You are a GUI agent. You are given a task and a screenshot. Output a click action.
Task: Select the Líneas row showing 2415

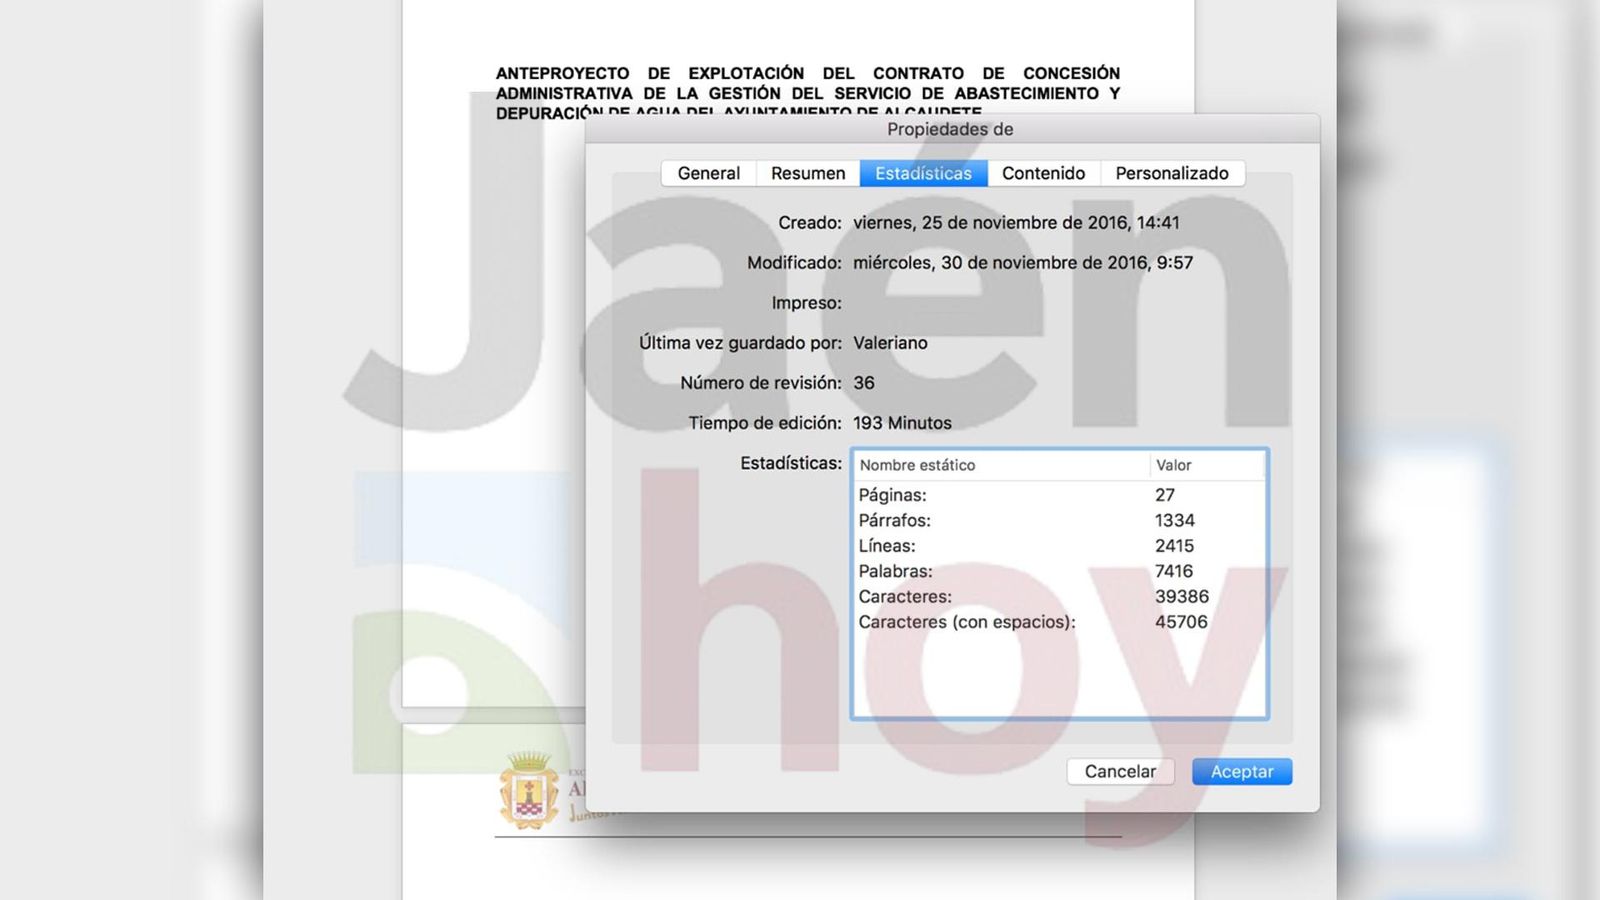[950, 545]
